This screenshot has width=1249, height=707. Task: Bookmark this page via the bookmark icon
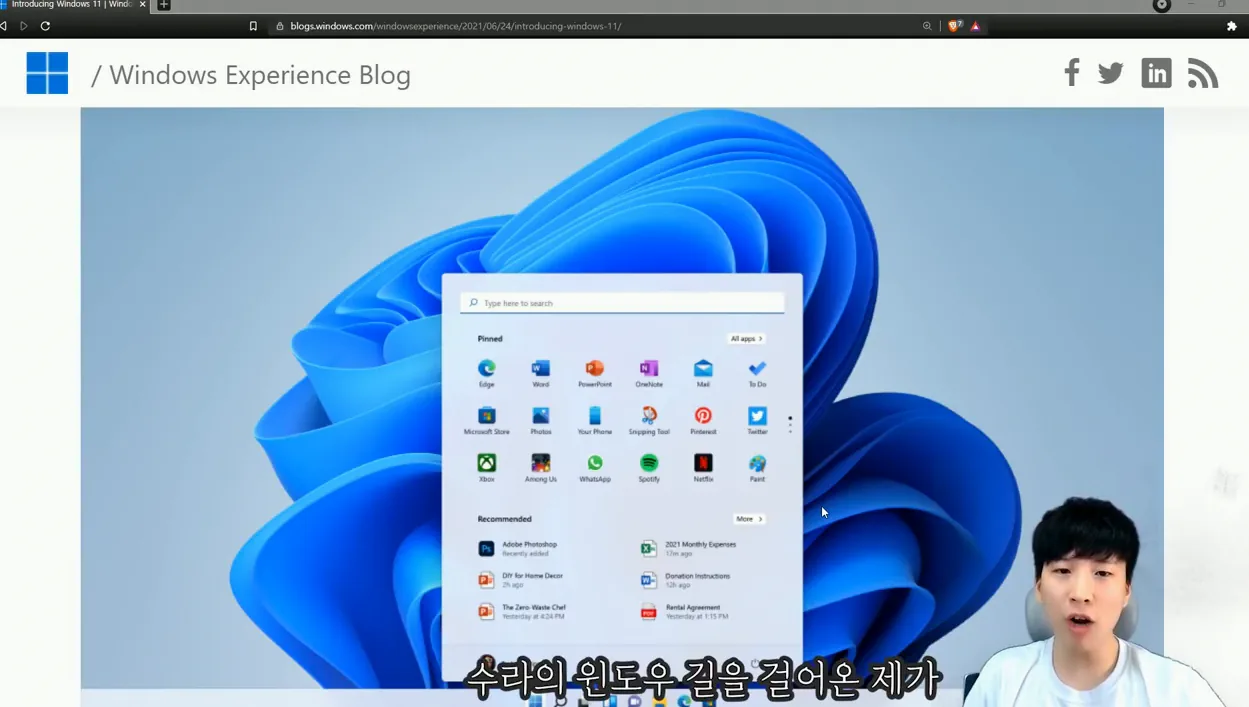(x=253, y=26)
